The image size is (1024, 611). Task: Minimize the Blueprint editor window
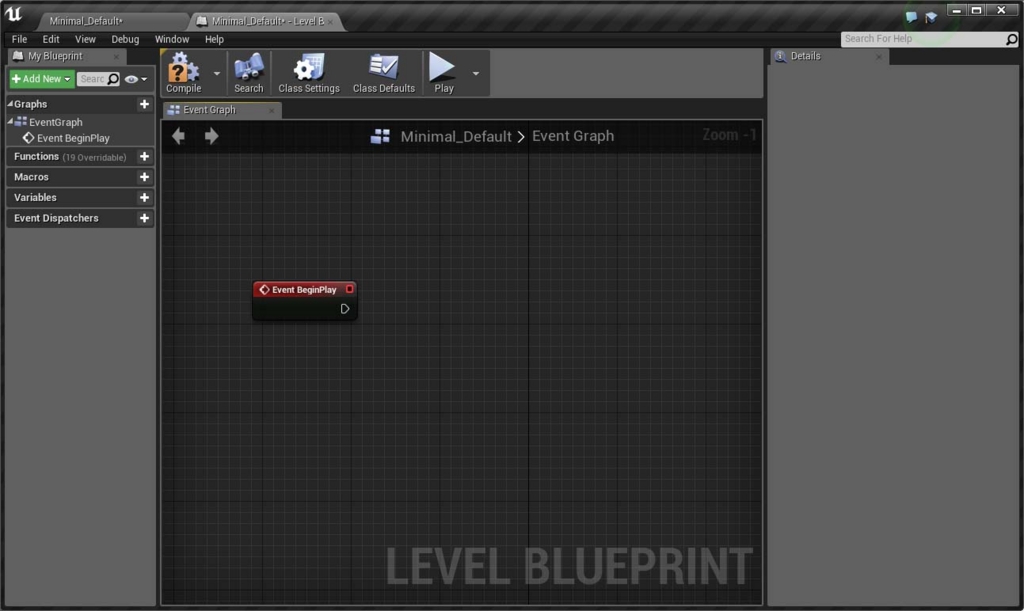pyautogui.click(x=956, y=10)
